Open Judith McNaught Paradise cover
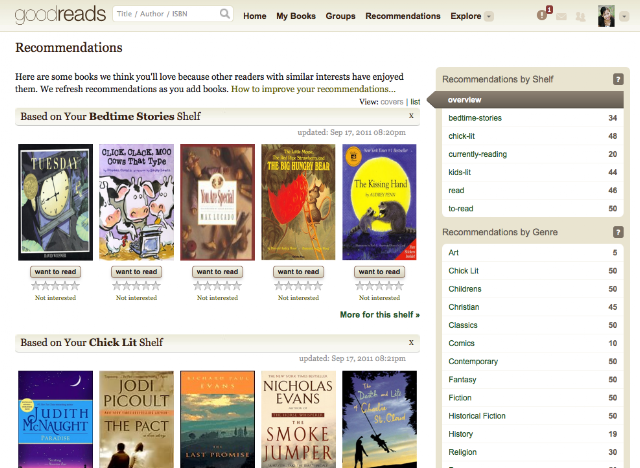 tap(56, 419)
